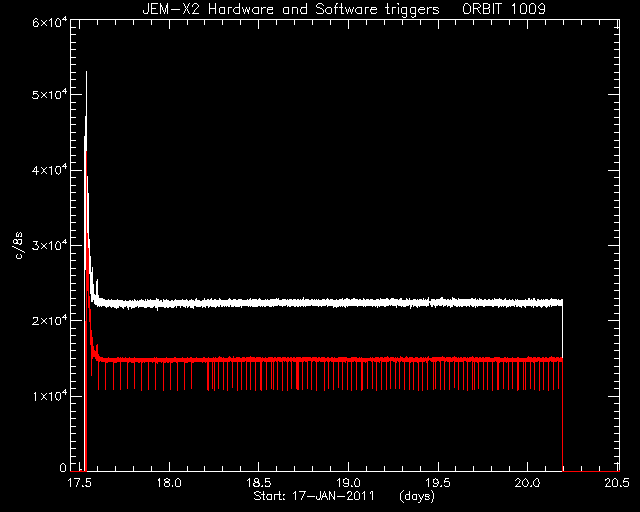The height and width of the screenshot is (512, 640).
Task: Click the 4×10⁴ y-axis tick label
Action: click(x=49, y=170)
